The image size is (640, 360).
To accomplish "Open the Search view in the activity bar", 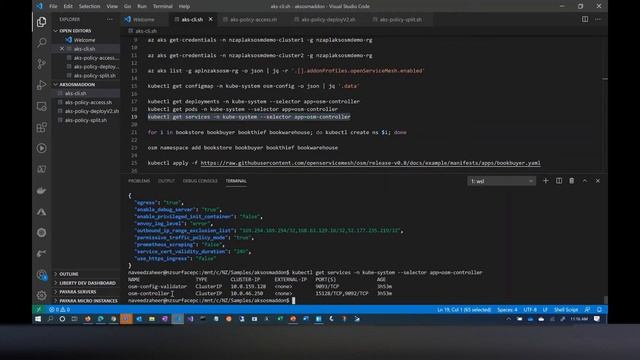I will [x=41, y=42].
